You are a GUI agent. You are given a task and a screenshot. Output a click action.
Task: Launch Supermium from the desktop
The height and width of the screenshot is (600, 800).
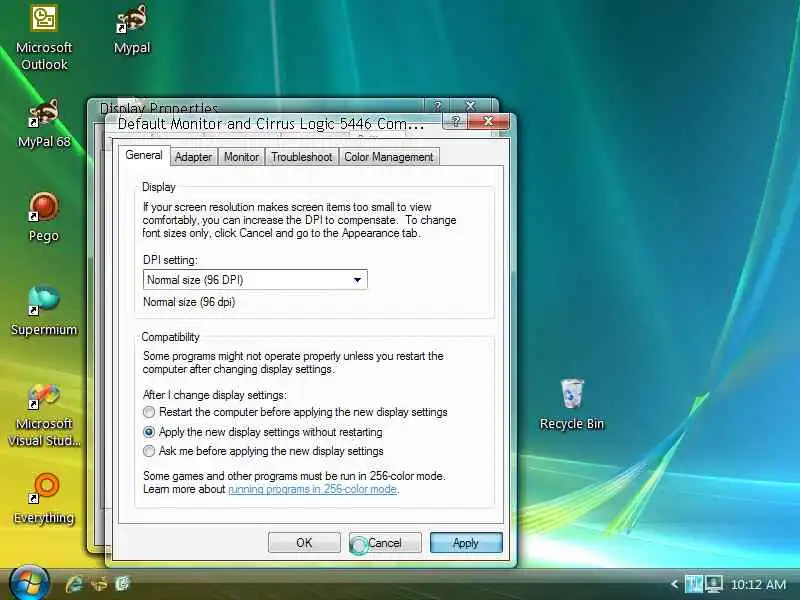click(44, 310)
